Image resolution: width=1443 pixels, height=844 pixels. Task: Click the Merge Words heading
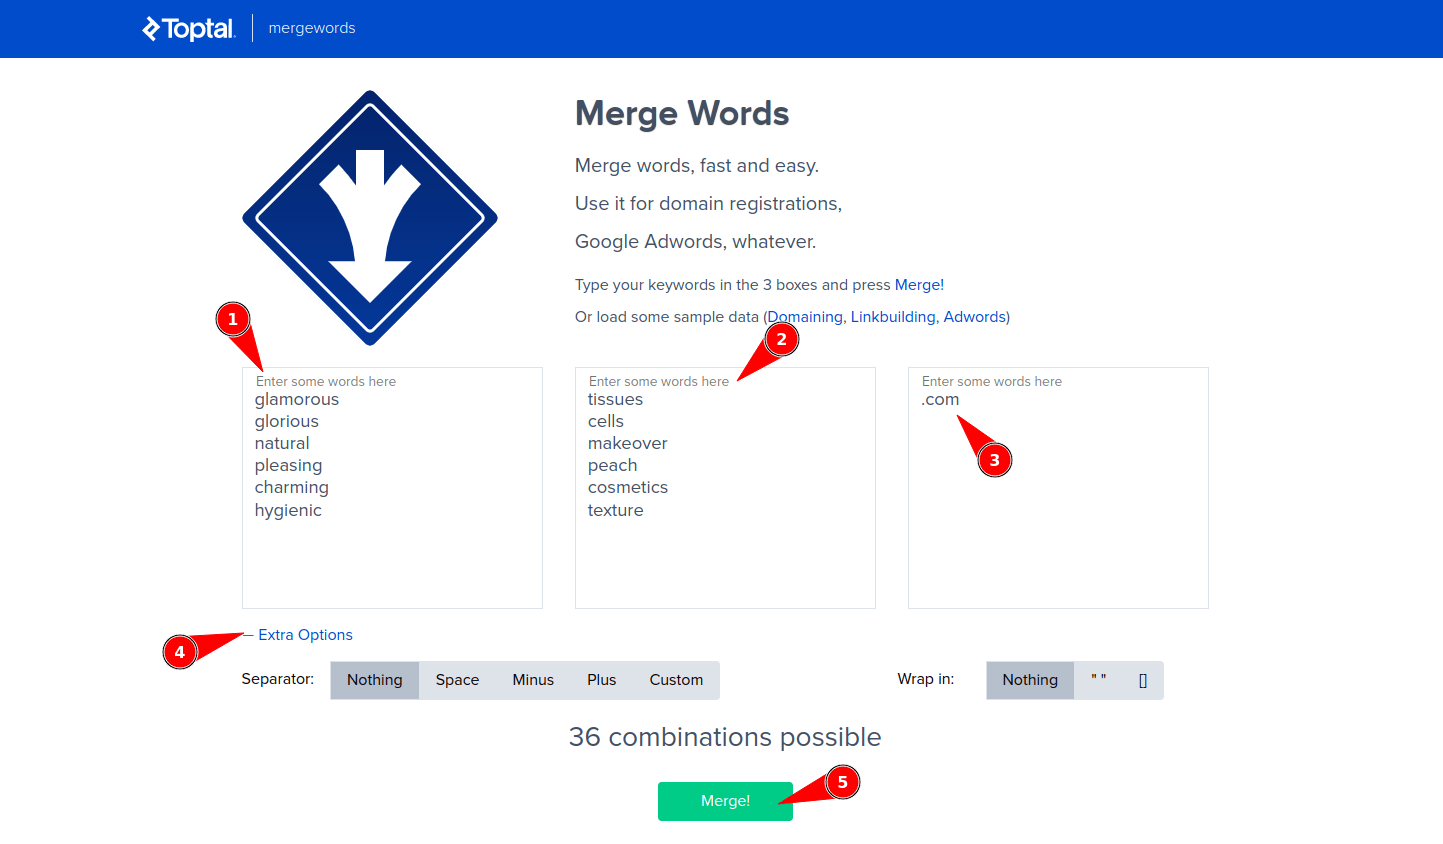point(682,113)
